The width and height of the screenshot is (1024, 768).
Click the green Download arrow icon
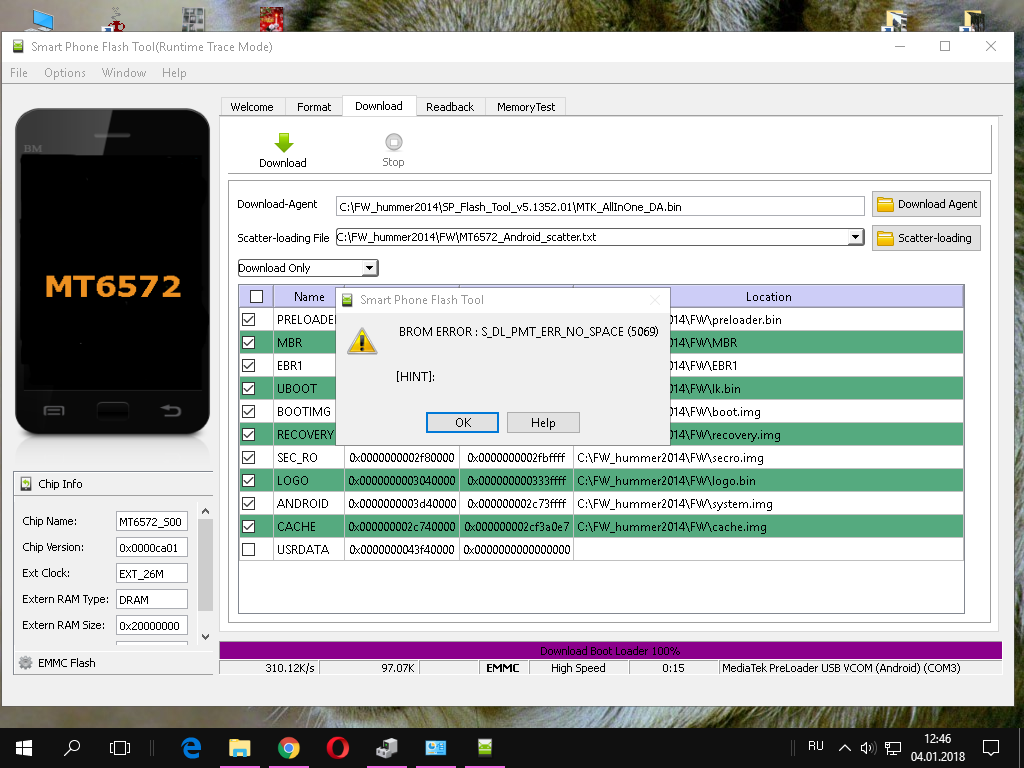coord(283,143)
